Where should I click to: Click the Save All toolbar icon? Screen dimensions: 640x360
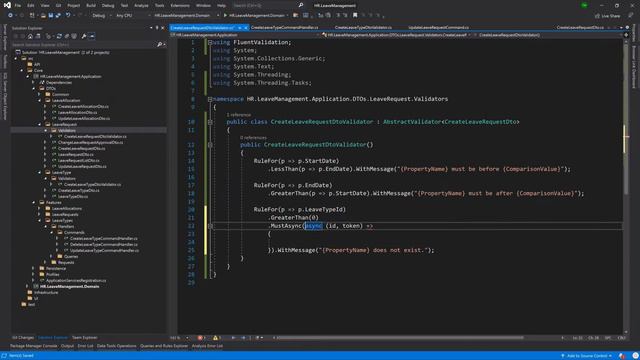point(58,16)
